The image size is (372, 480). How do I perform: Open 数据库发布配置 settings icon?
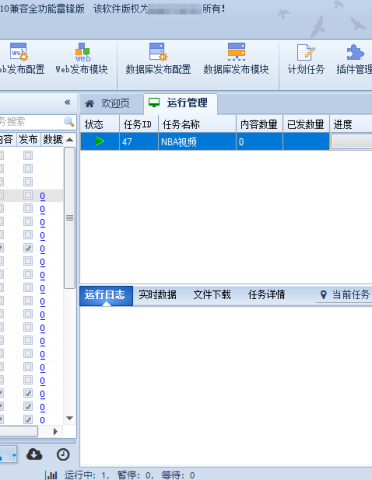[158, 52]
